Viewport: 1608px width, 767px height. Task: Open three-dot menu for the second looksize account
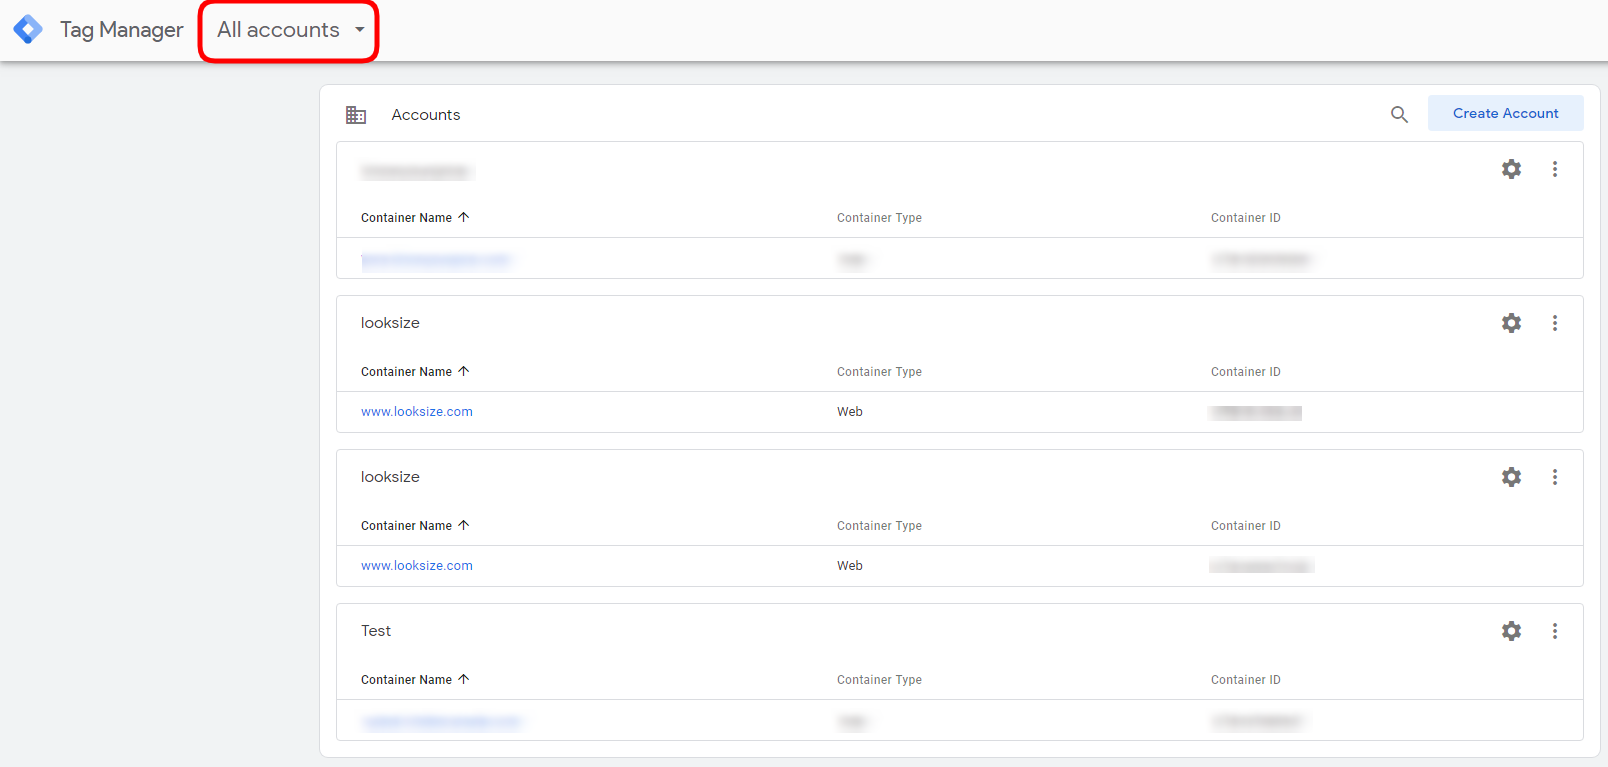[1554, 477]
